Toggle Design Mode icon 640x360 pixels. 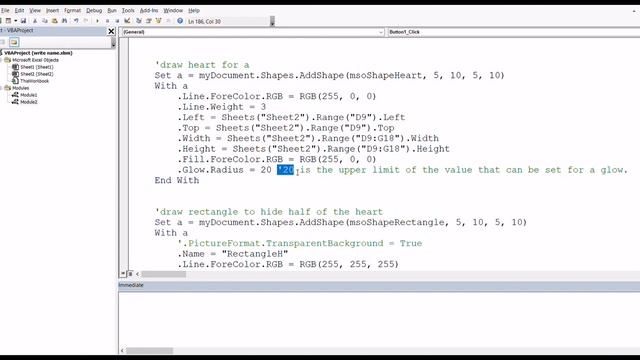[x=127, y=21]
